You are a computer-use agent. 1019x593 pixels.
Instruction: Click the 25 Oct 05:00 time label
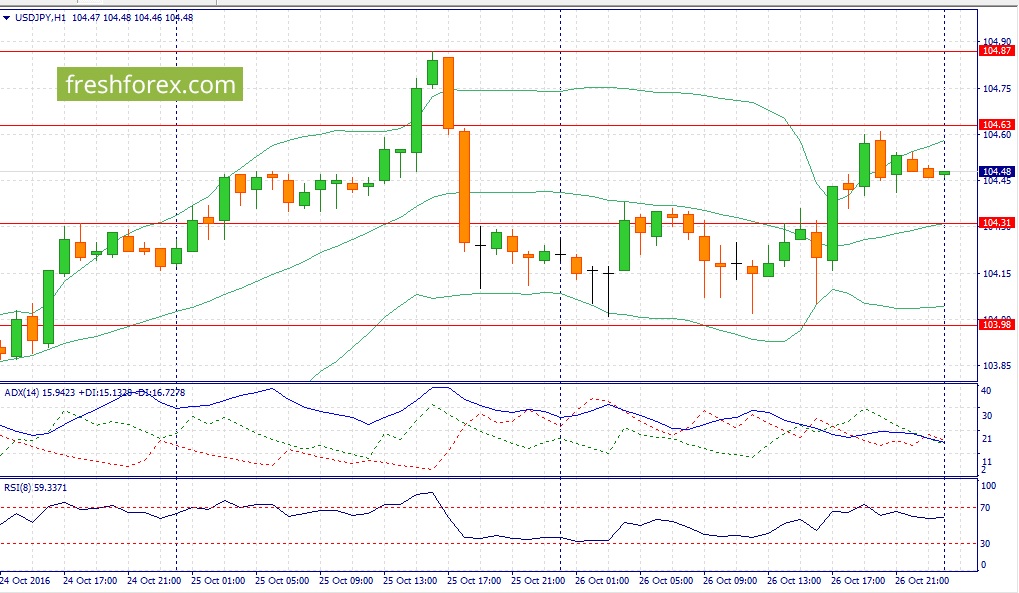(282, 580)
